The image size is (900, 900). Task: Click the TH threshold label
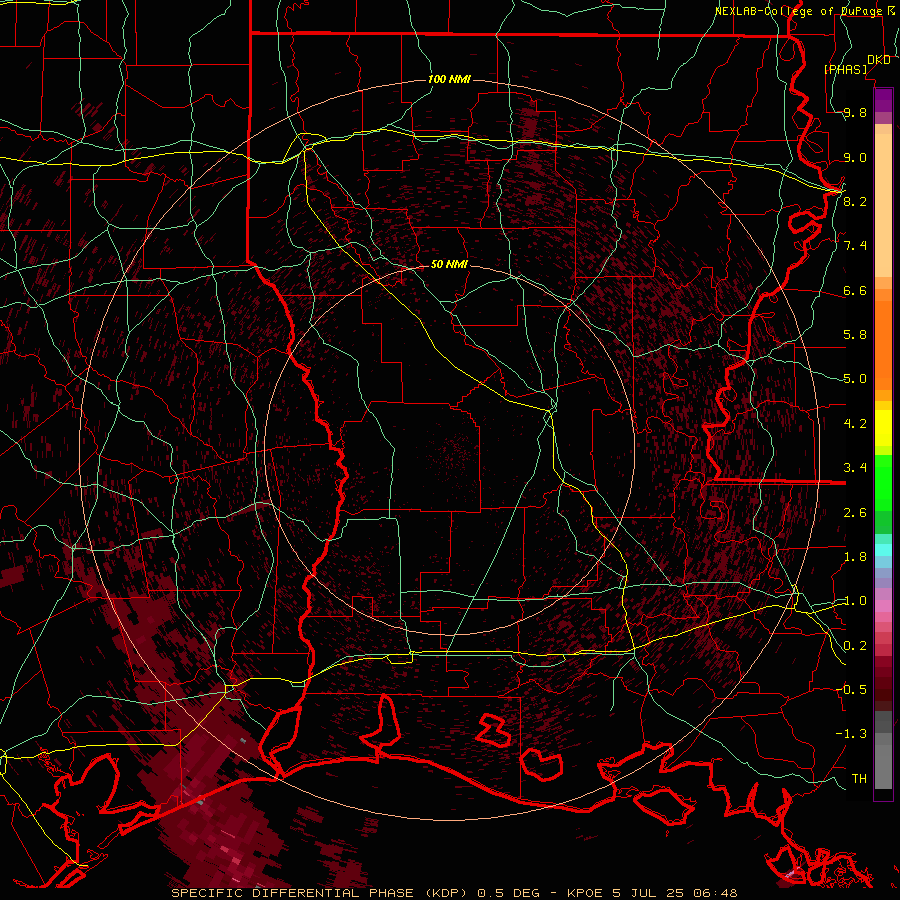point(859,779)
